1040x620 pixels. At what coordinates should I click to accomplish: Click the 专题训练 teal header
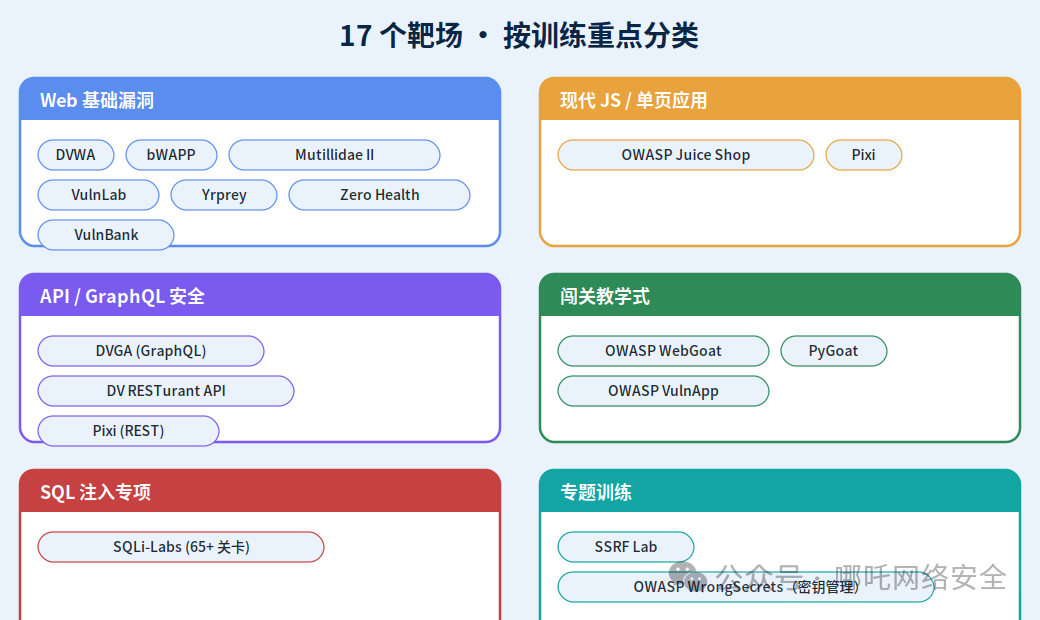tap(780, 491)
